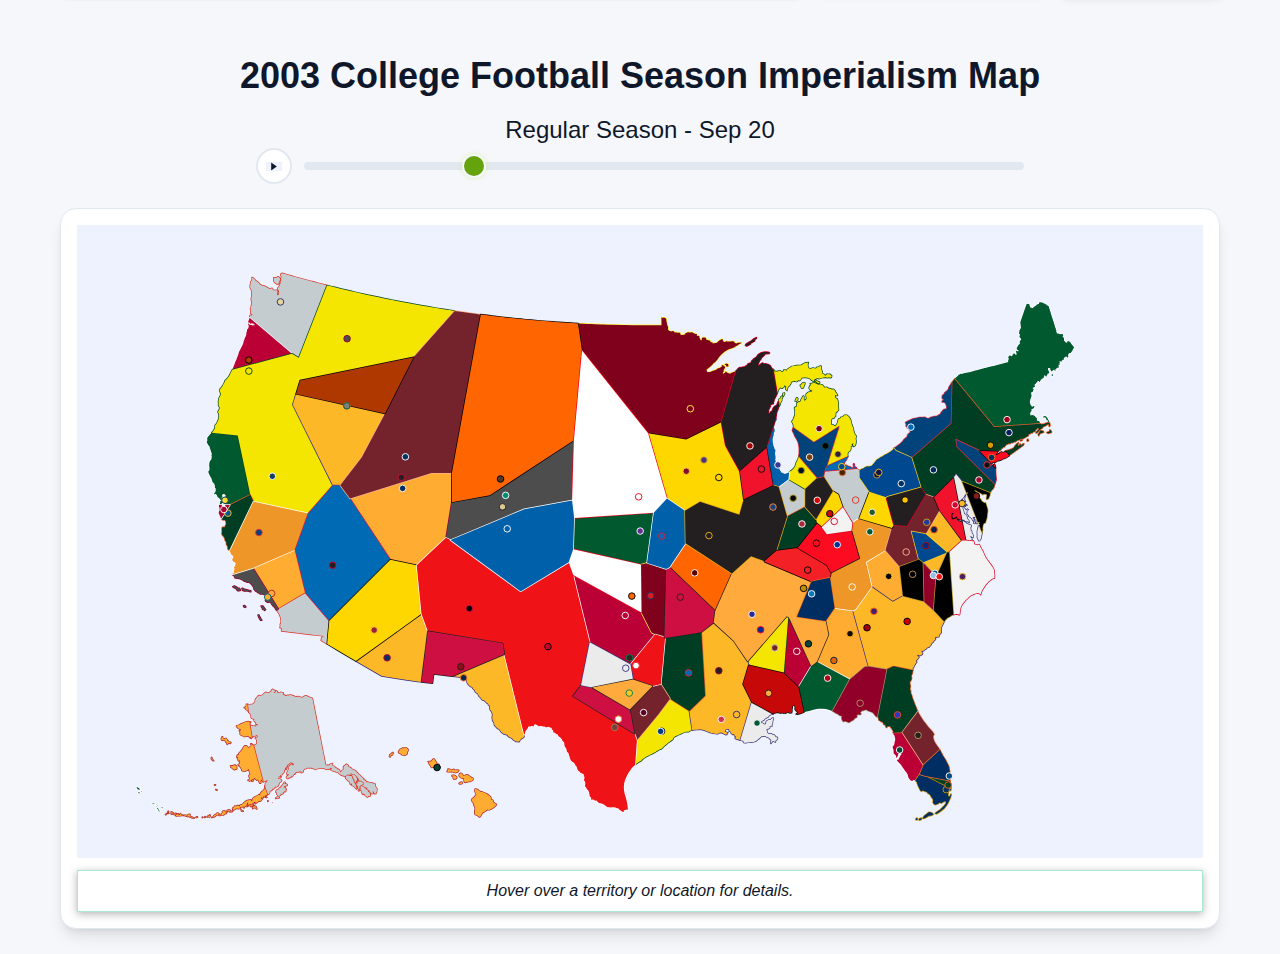The height and width of the screenshot is (954, 1280).
Task: Click the "Hover over a territory" status bar
Action: tap(640, 890)
